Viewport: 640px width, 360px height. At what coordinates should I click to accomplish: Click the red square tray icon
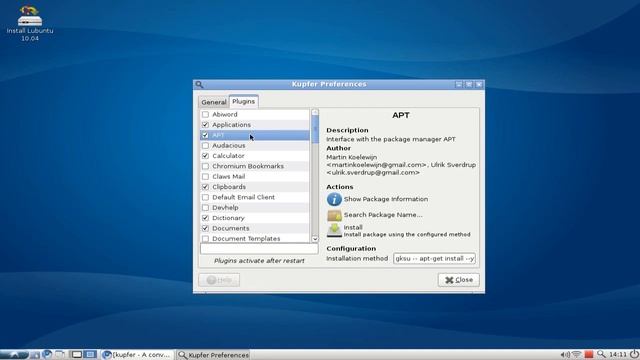[589, 355]
